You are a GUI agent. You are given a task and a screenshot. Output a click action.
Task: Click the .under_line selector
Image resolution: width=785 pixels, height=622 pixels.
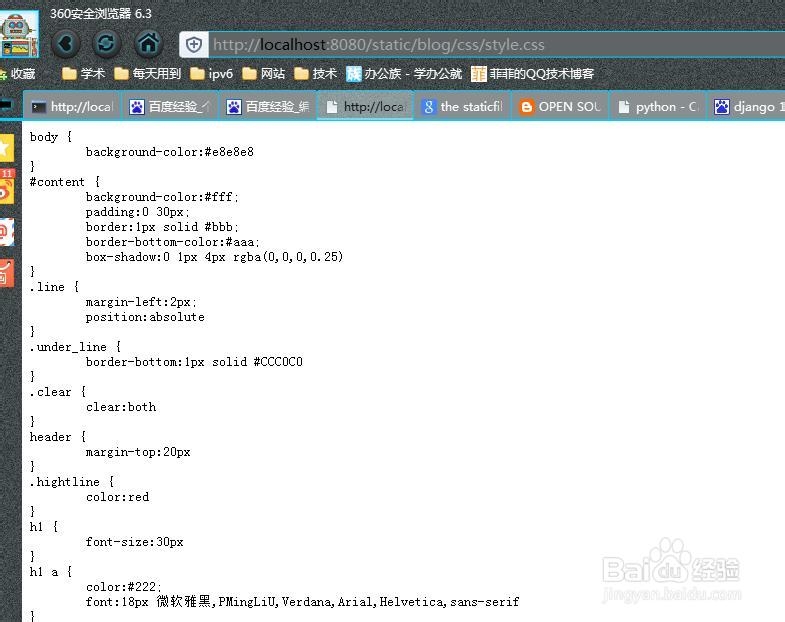coord(75,347)
